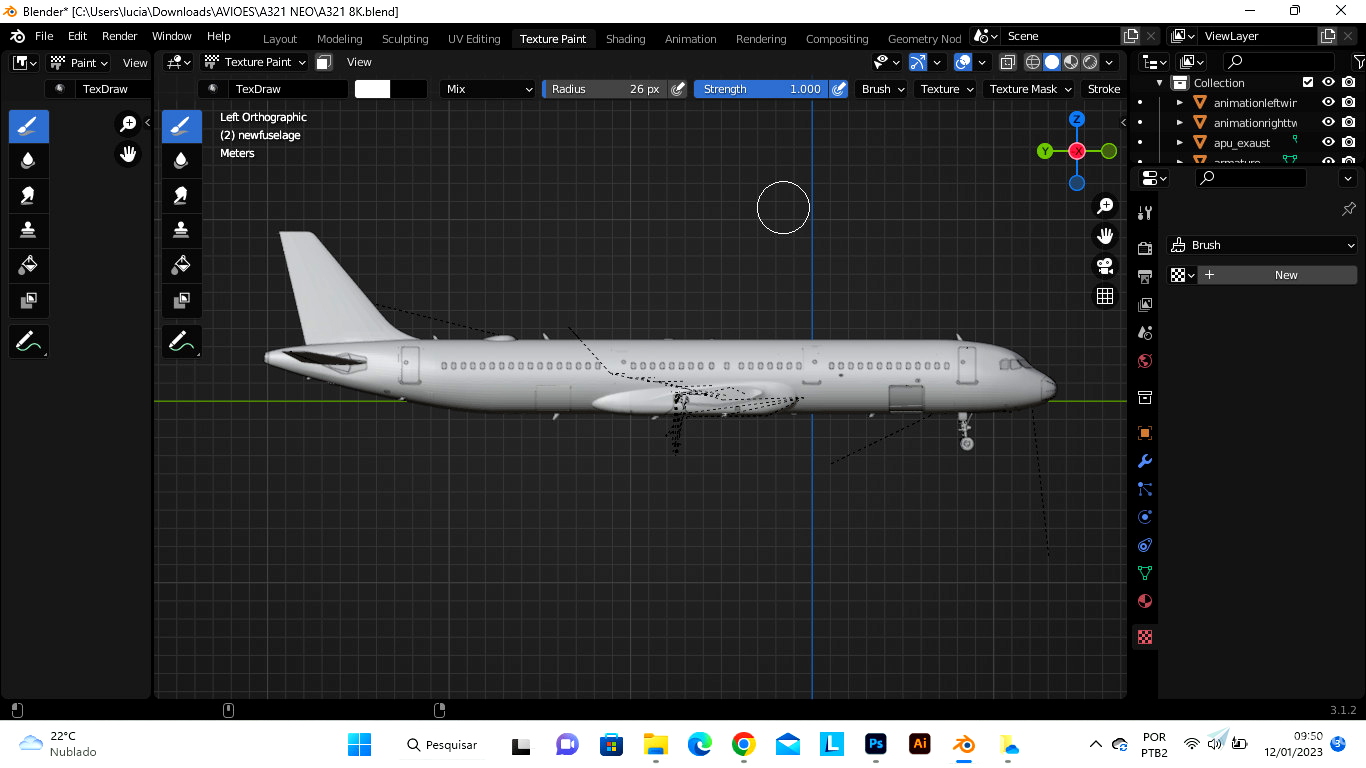
Task: Expand animationleftwing in outliner
Action: point(1180,102)
